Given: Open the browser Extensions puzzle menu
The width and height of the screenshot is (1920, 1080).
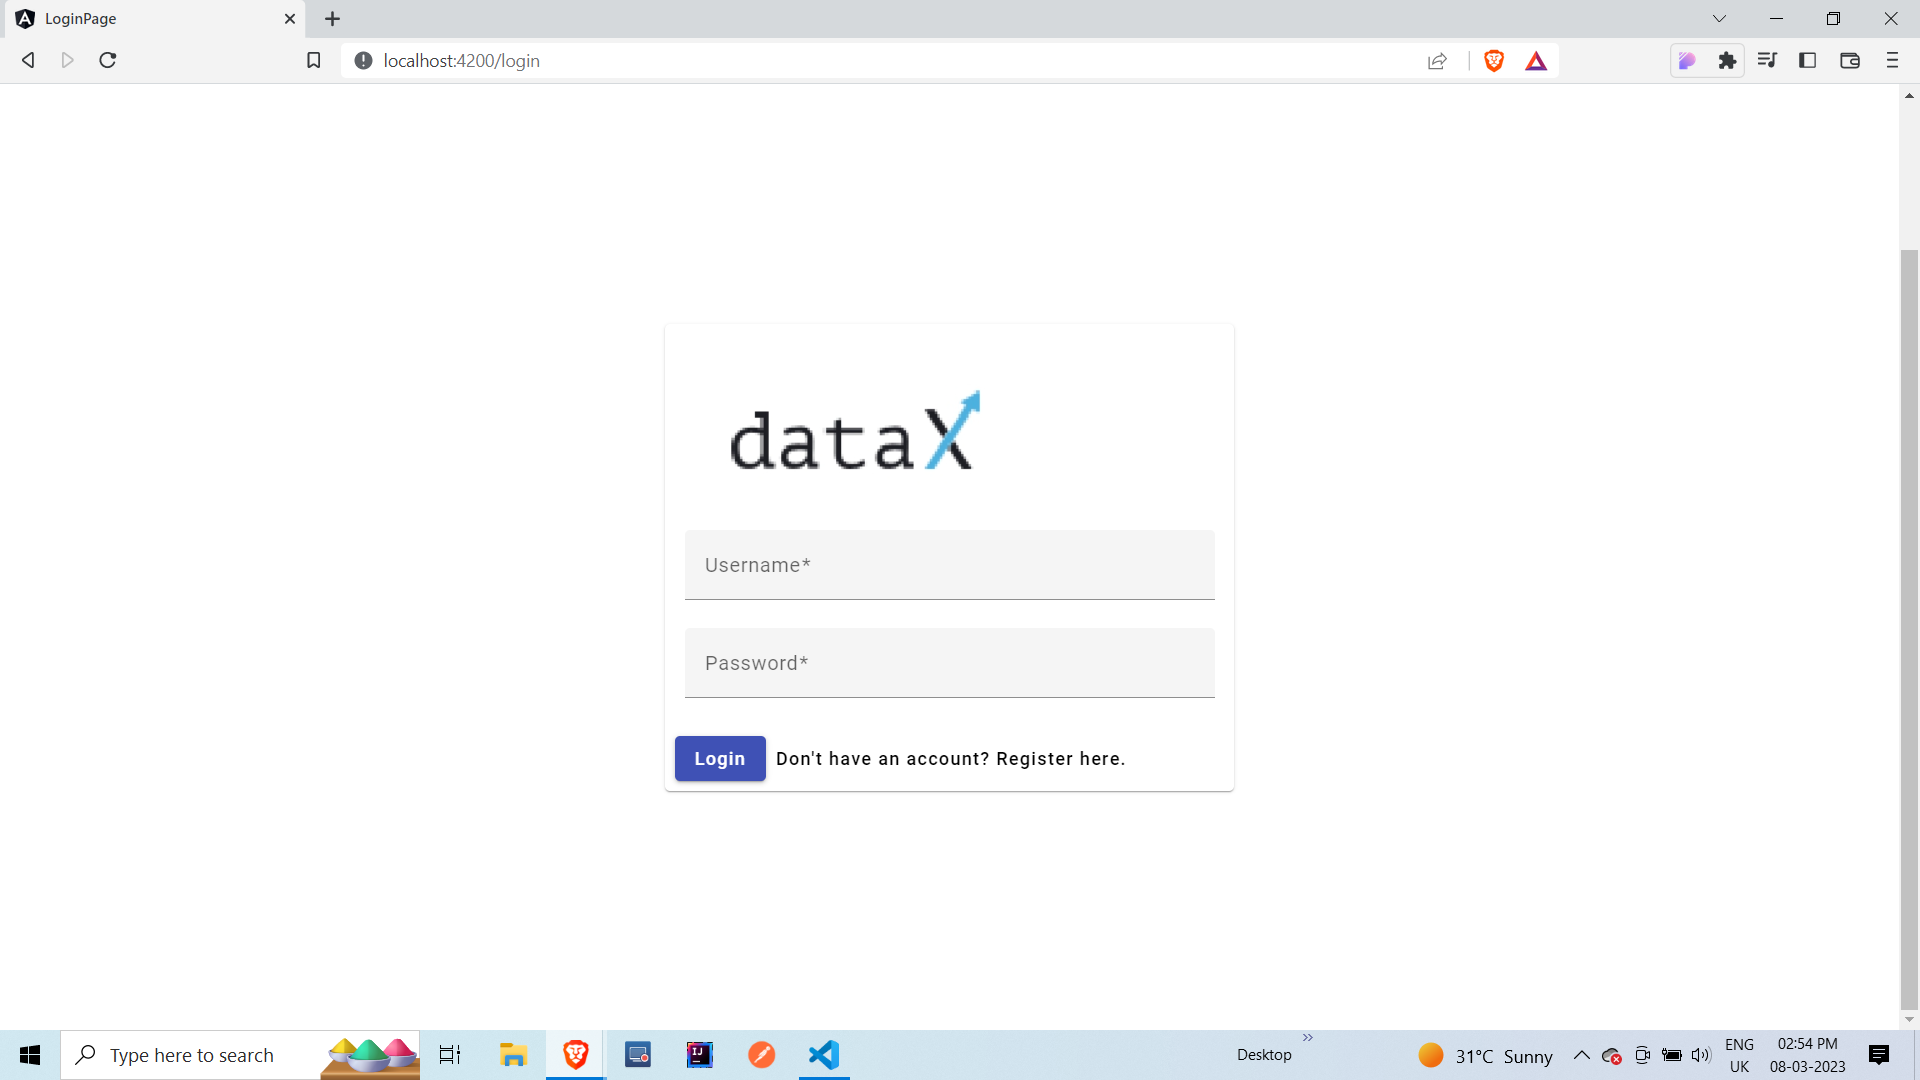Looking at the screenshot, I should coord(1727,60).
